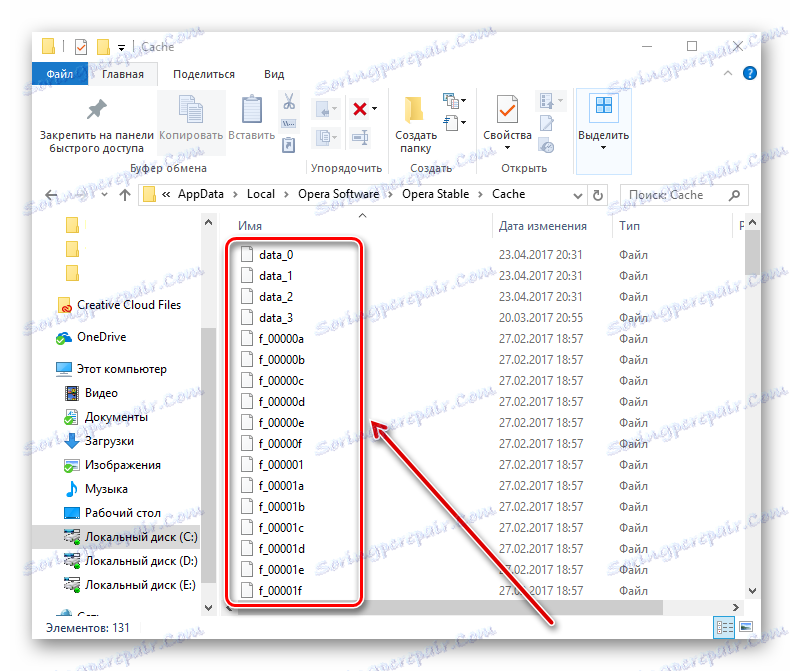Expand the Свойства dropdown arrow
793x671 pixels.
(x=507, y=148)
